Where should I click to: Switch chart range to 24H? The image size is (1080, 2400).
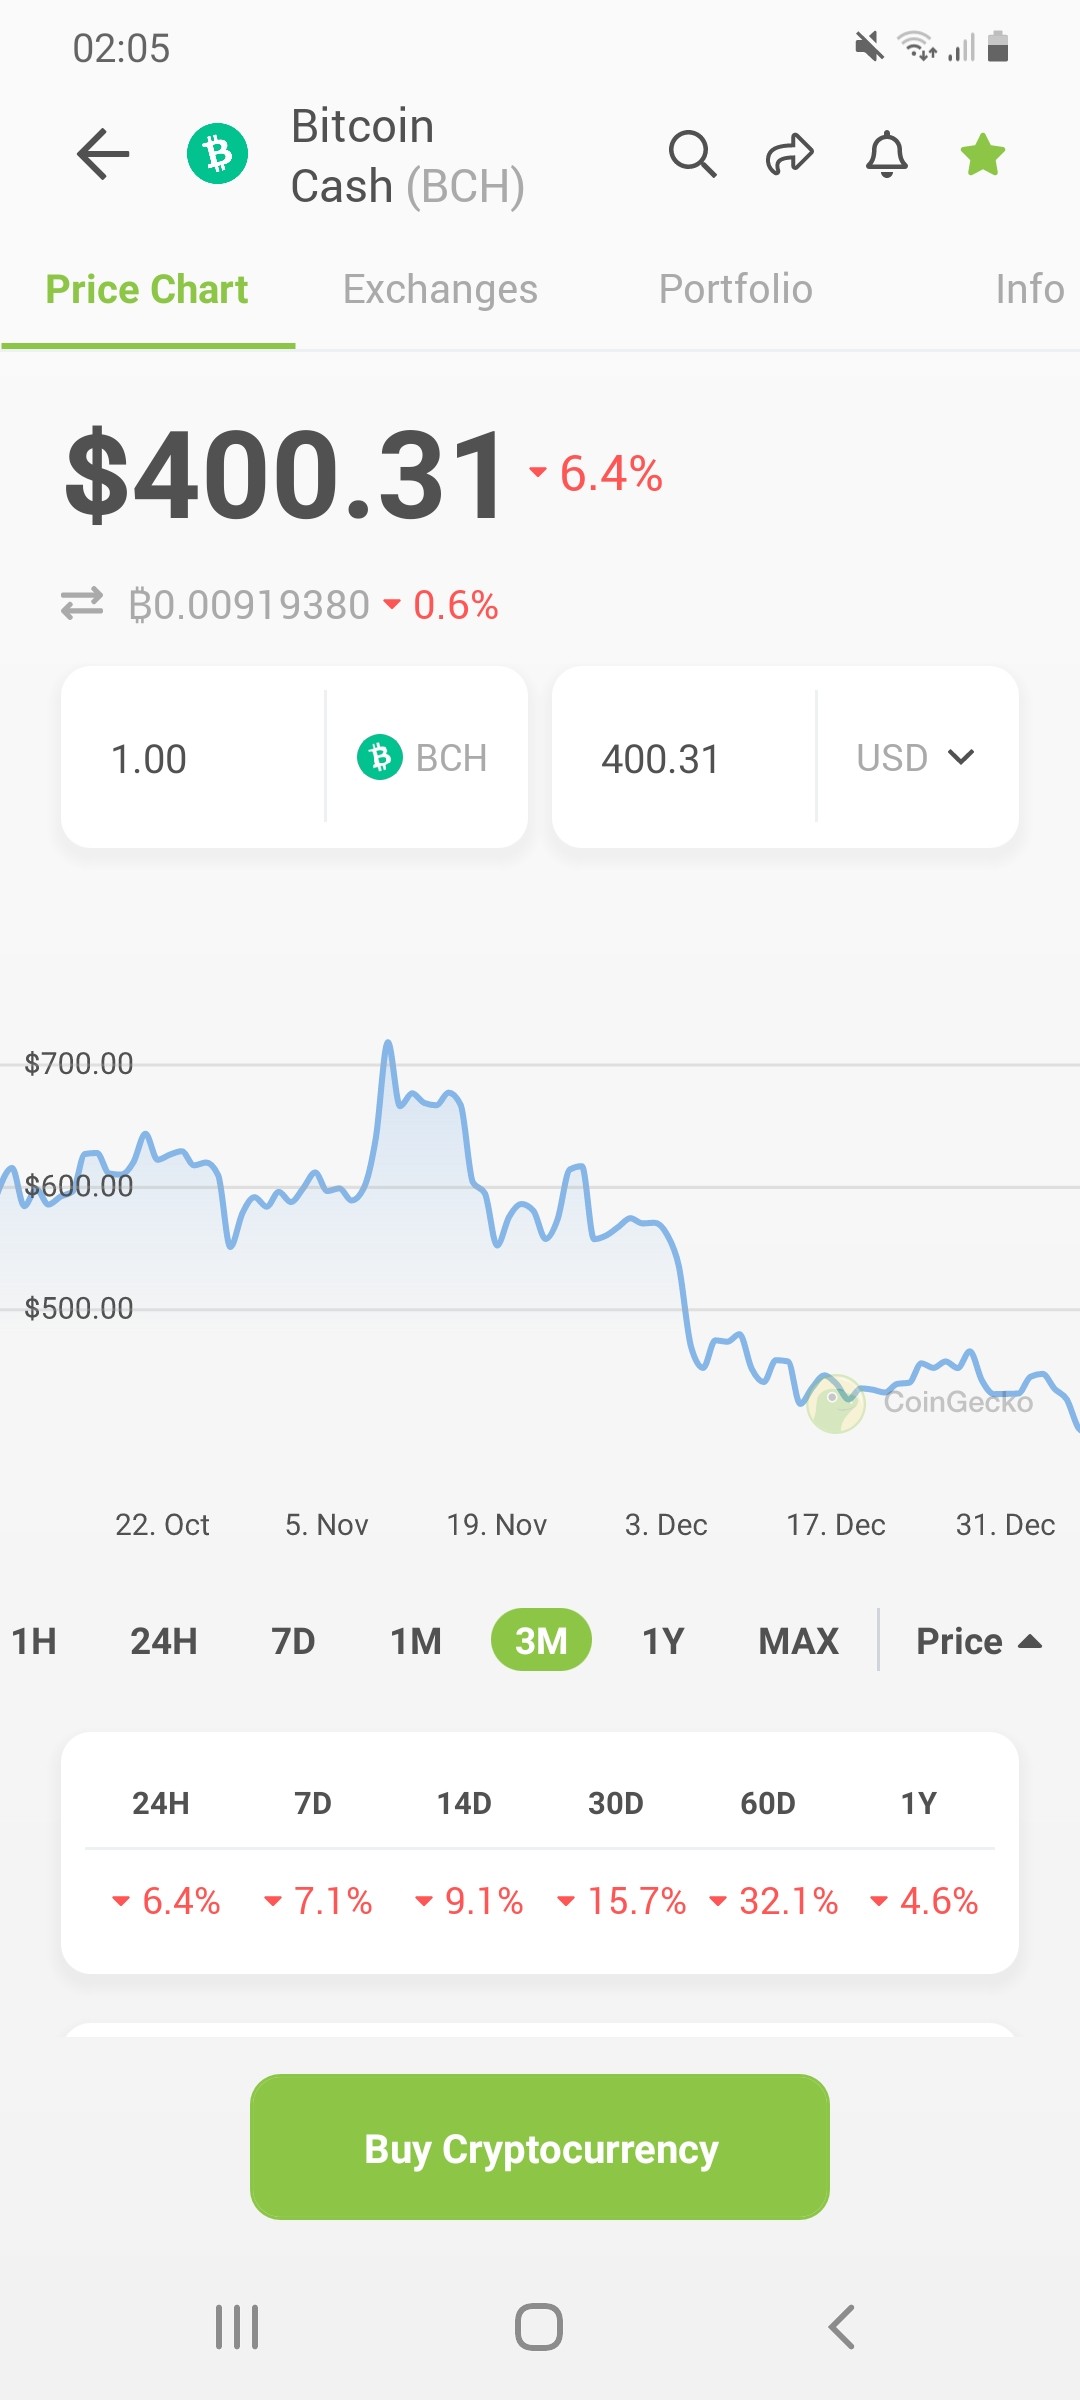[164, 1640]
